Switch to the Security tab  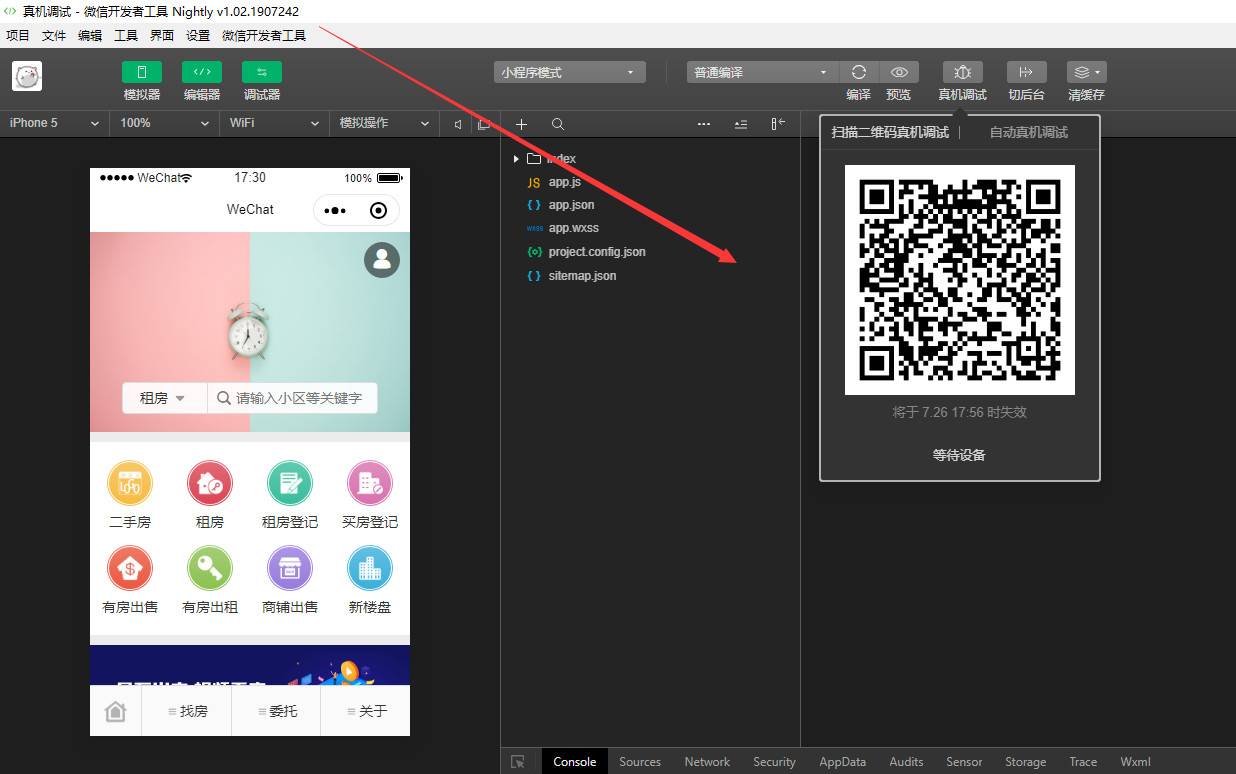coord(774,762)
